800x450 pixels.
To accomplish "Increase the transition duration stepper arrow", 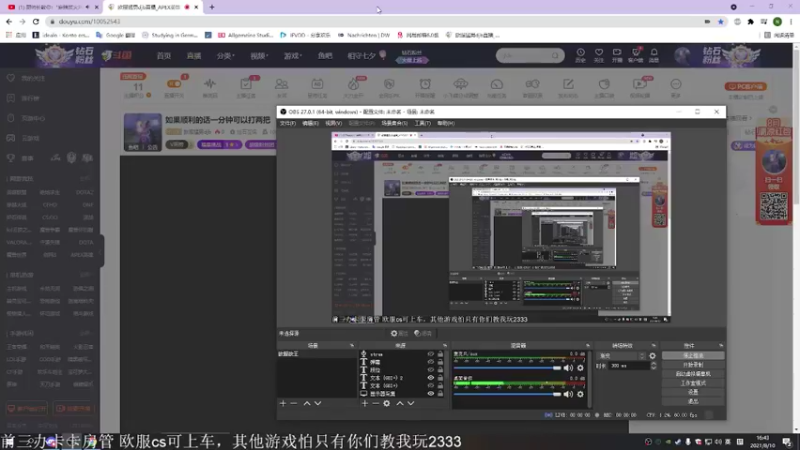I will click(654, 364).
